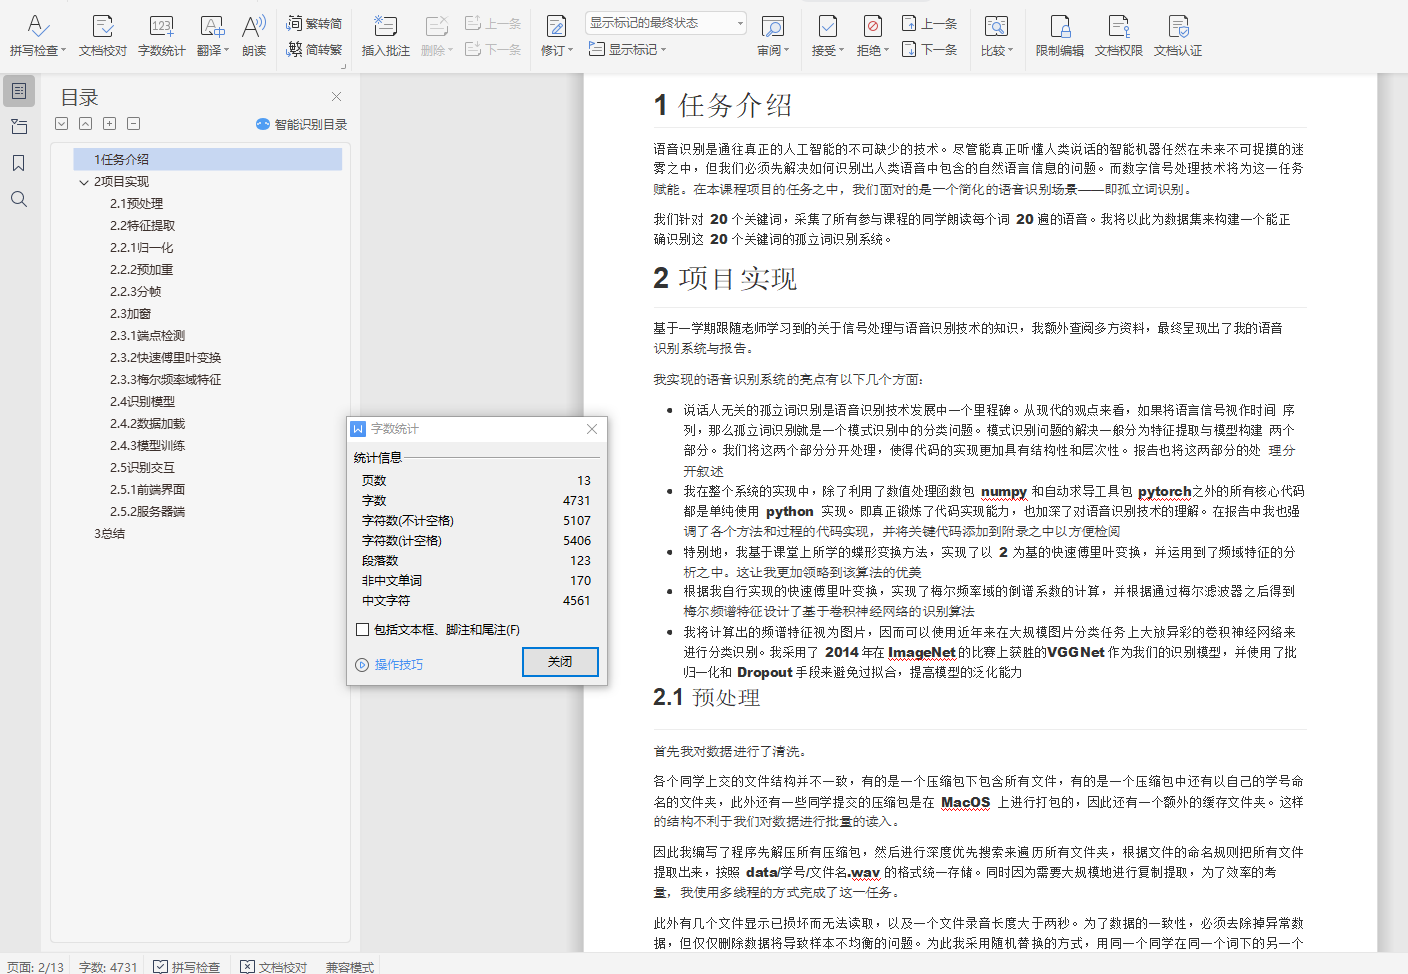The height and width of the screenshot is (974, 1408).
Task: Open 文档权限 document permissions
Action: (x=1119, y=35)
